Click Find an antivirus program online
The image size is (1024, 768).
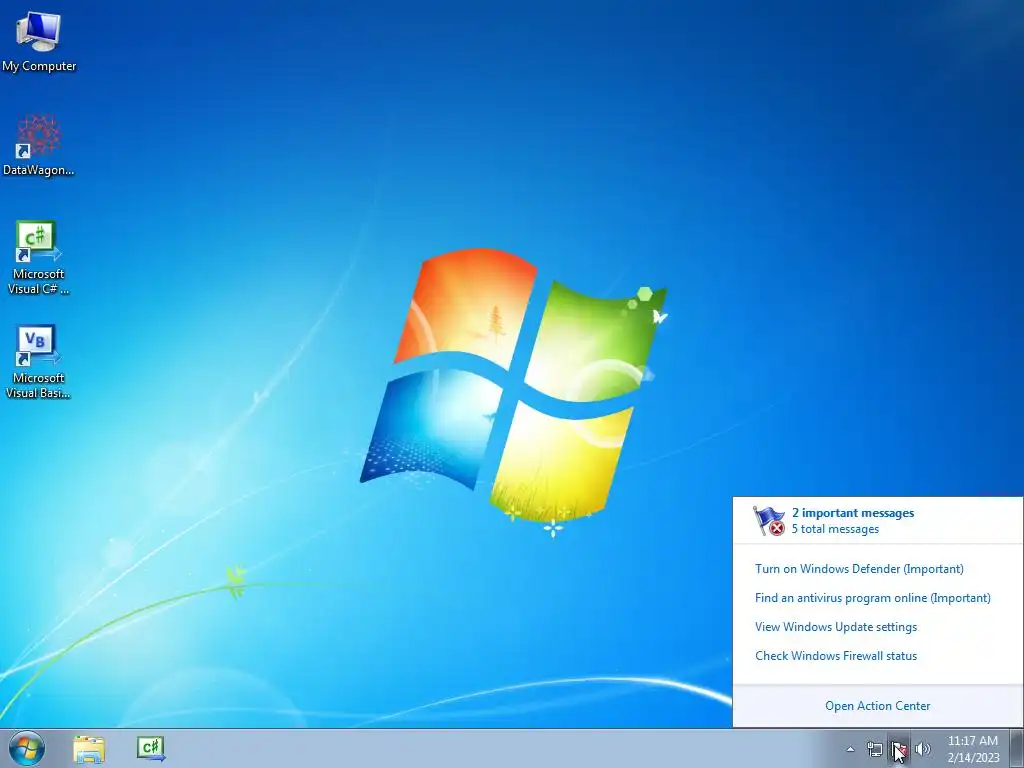873,598
